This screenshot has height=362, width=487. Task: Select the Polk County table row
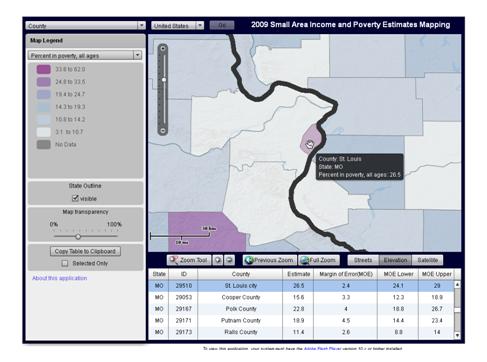pyautogui.click(x=301, y=309)
